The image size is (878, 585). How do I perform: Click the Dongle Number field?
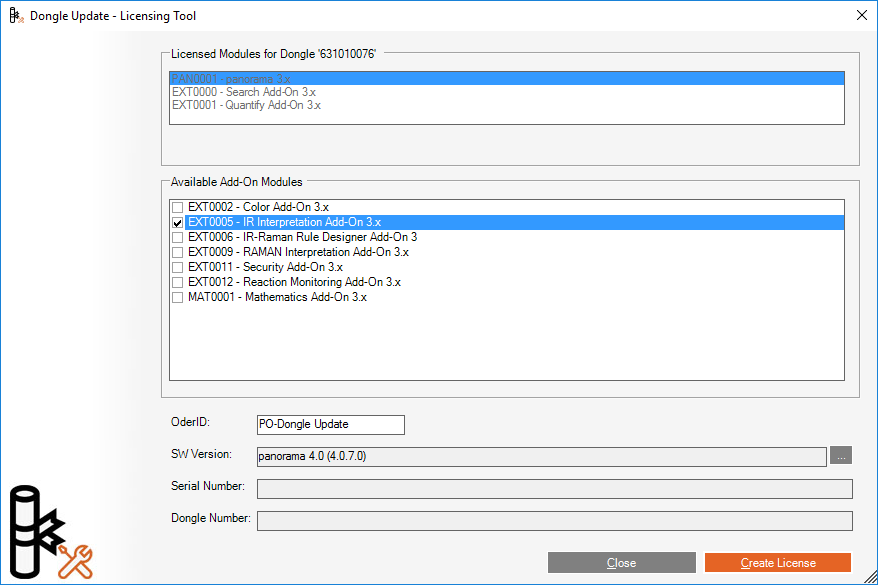[x=554, y=521]
